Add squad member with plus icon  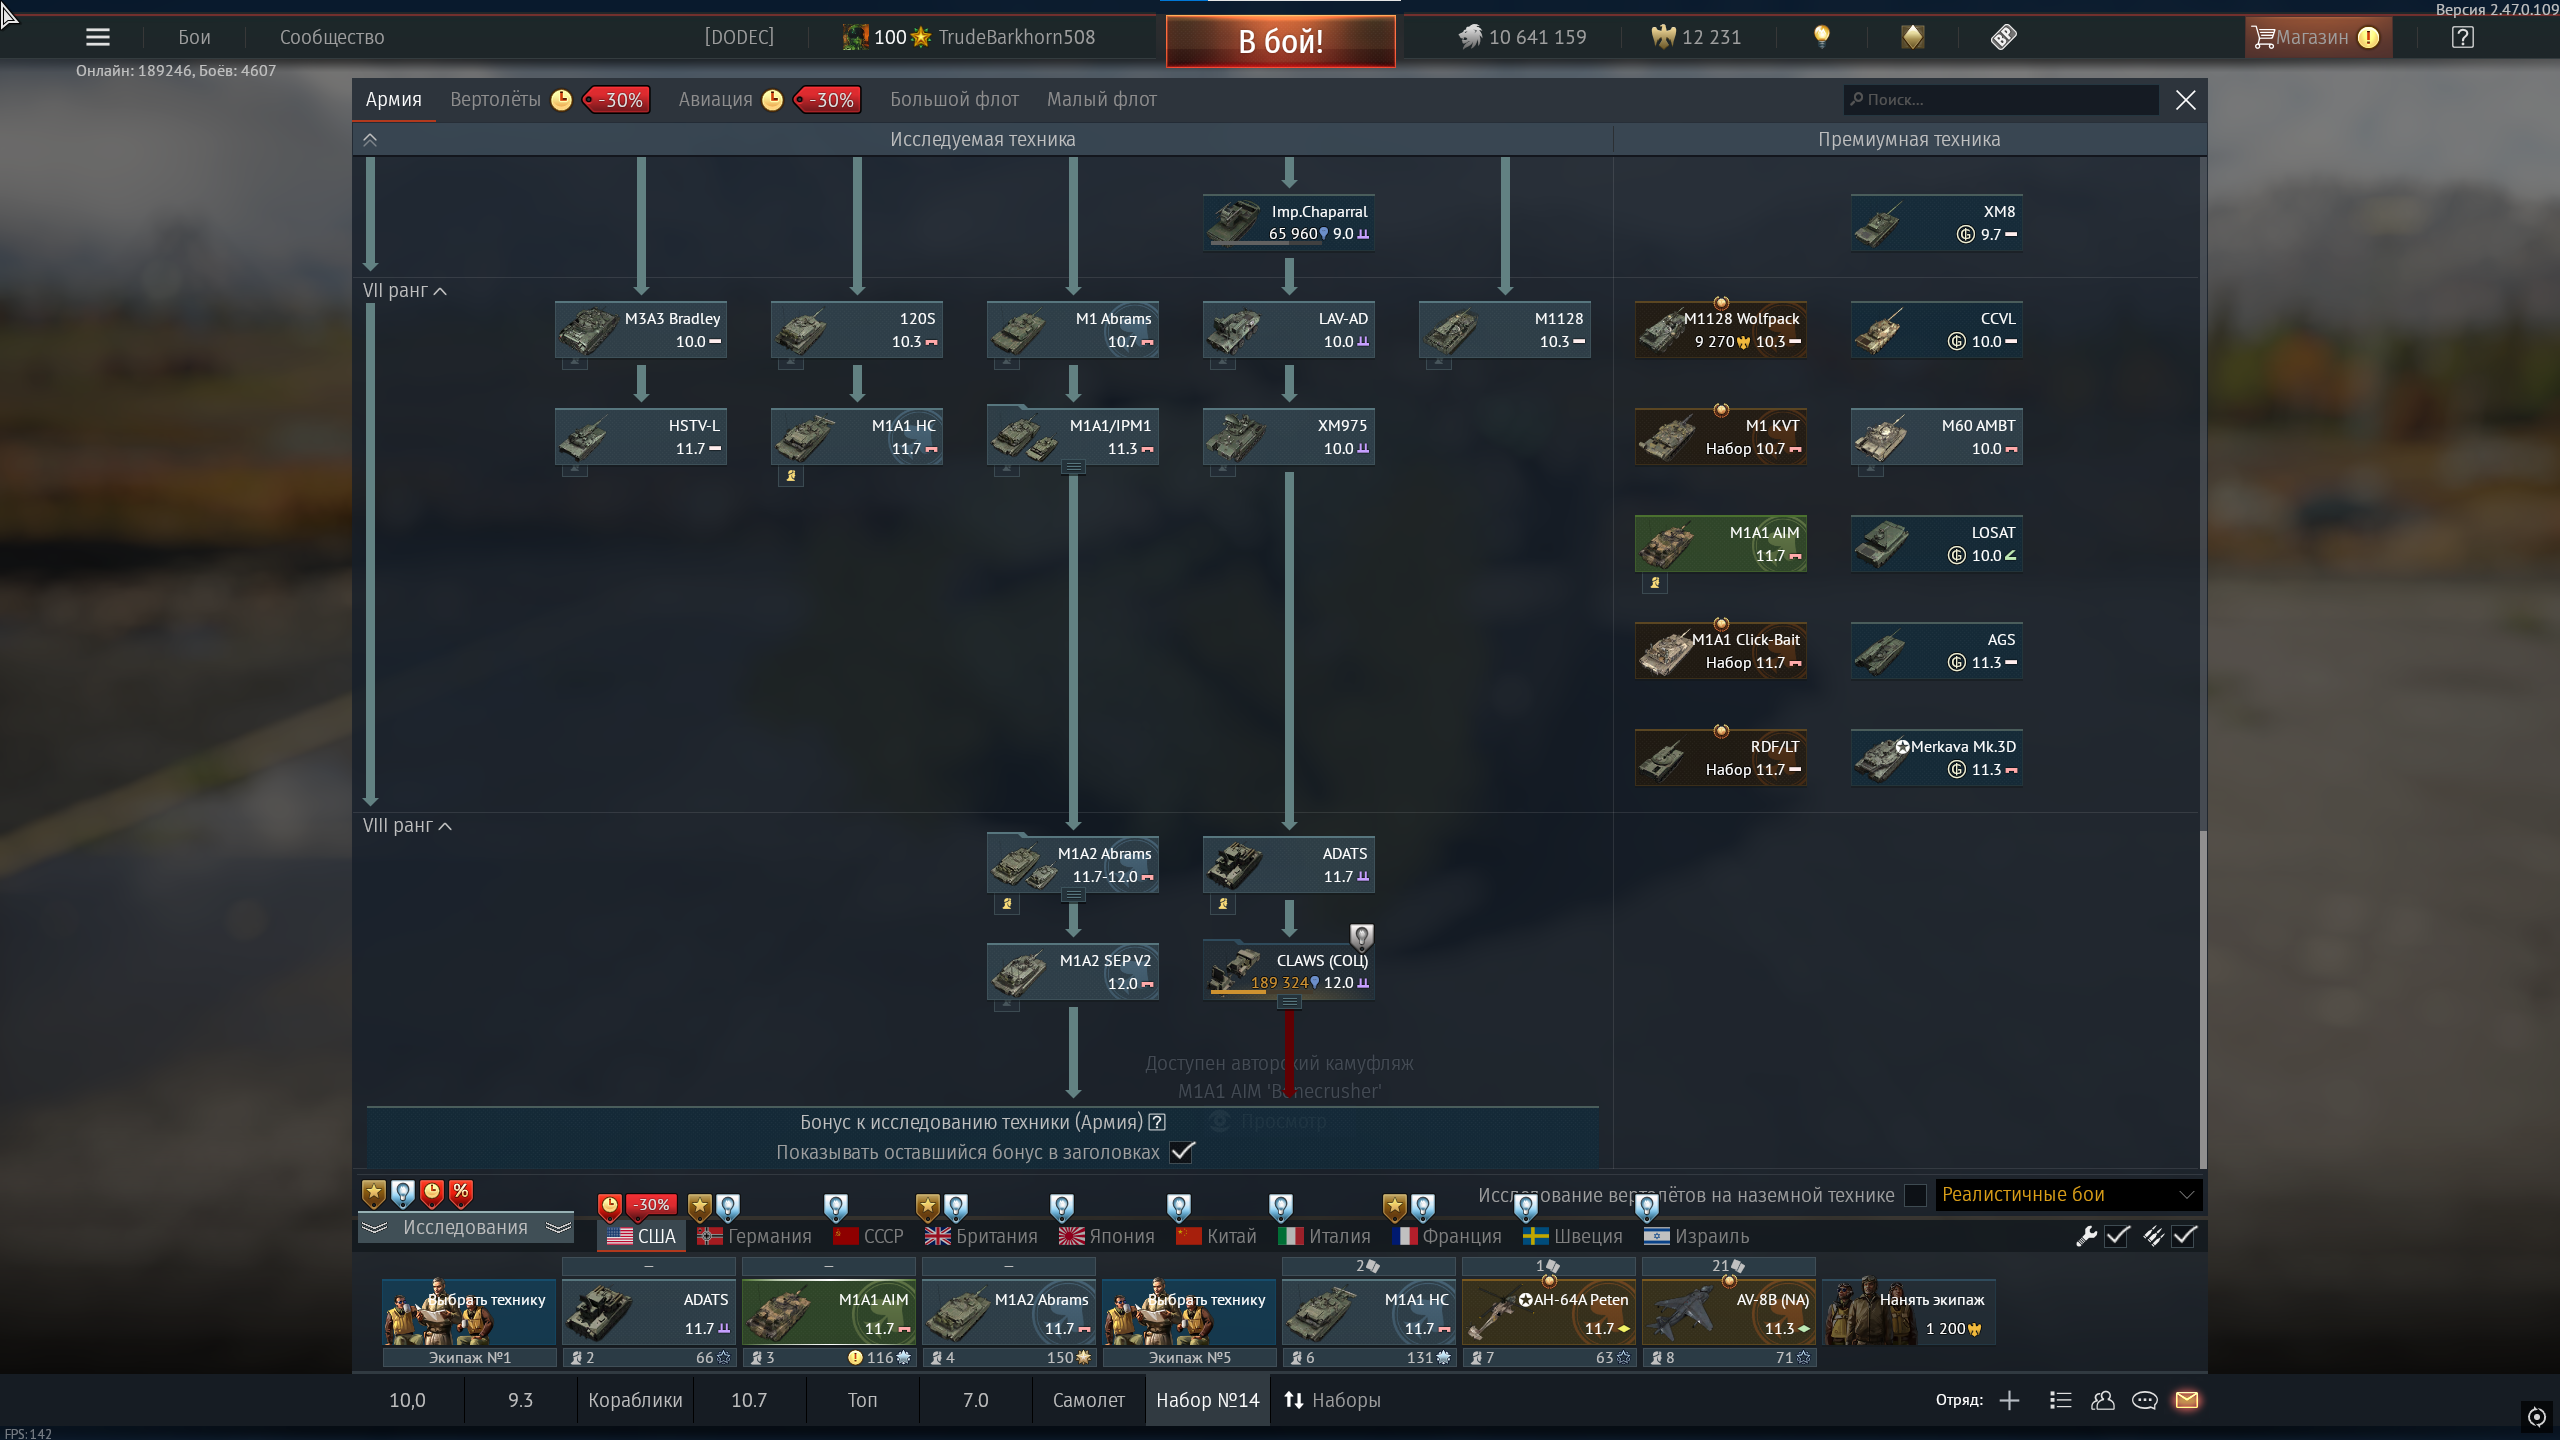tap(2009, 1400)
